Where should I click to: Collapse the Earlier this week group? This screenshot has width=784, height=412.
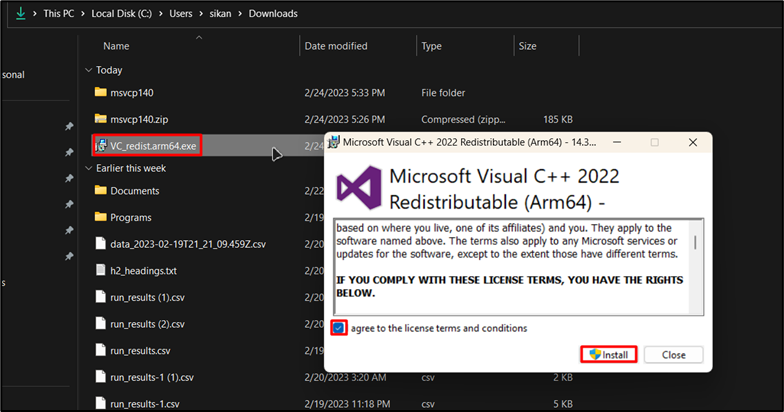click(x=88, y=168)
